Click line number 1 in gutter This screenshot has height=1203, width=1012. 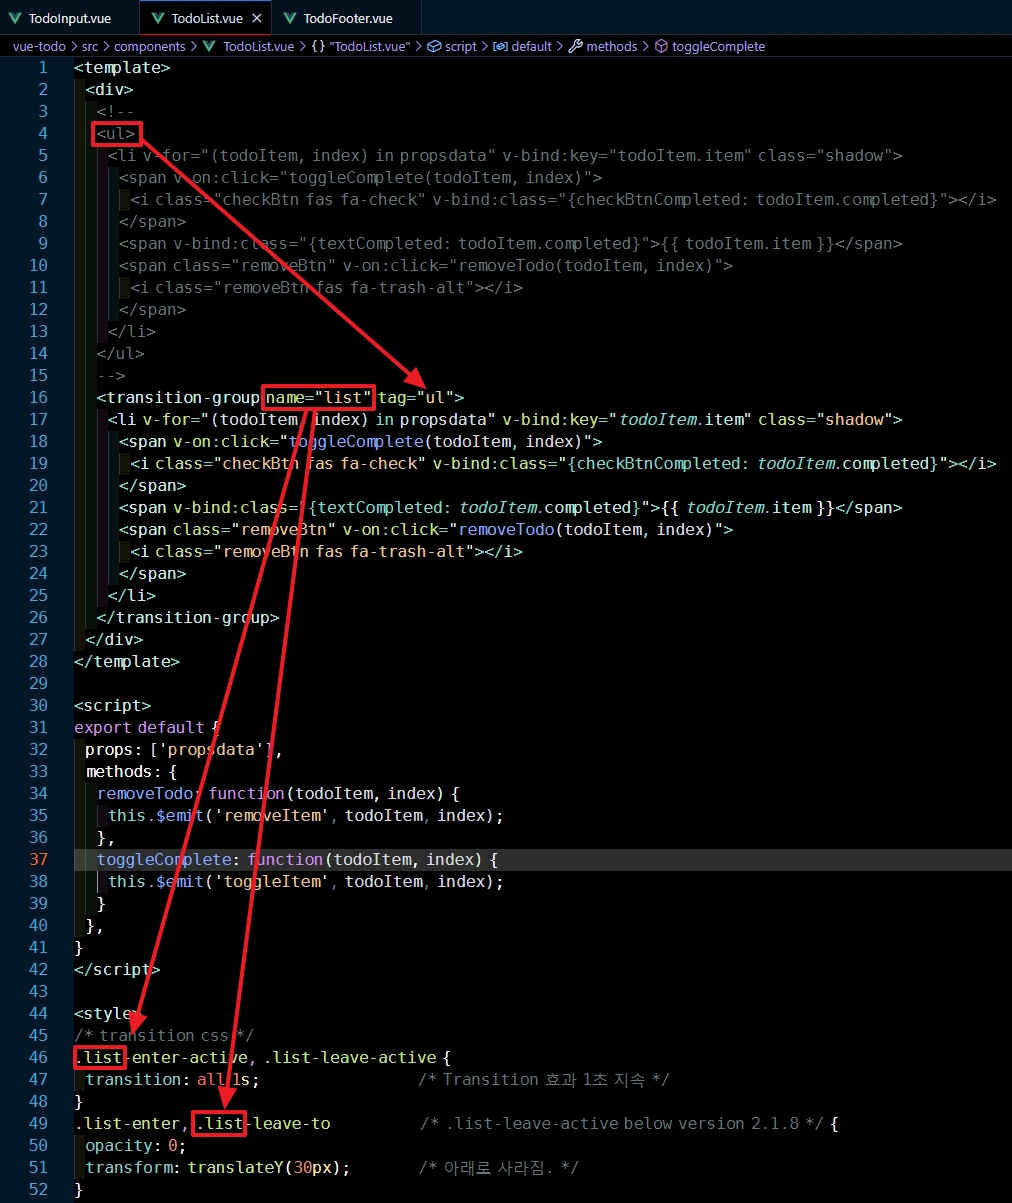43,67
